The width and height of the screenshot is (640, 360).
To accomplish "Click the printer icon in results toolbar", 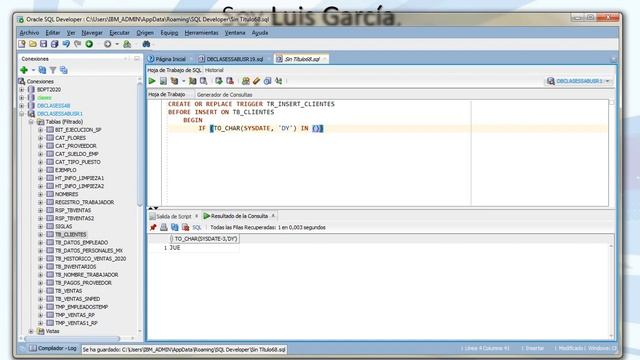I will point(164,227).
